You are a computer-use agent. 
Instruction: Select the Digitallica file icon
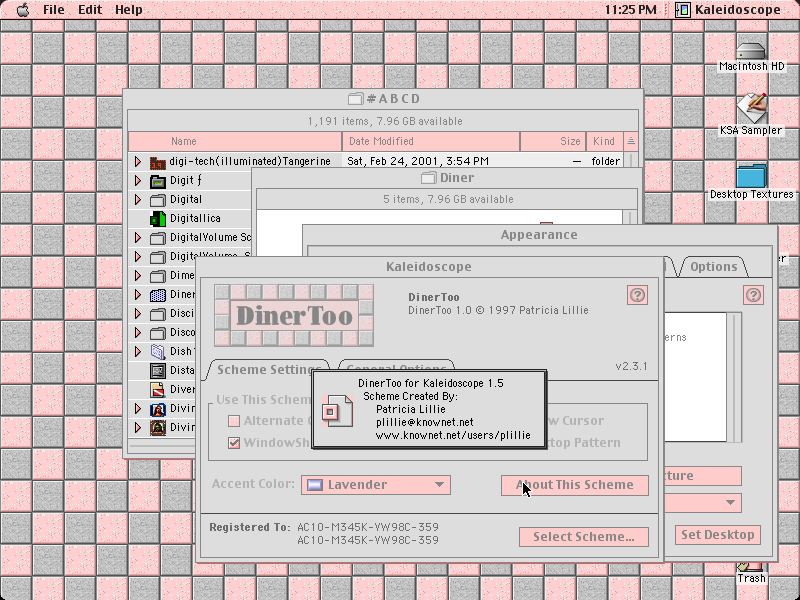pos(158,218)
